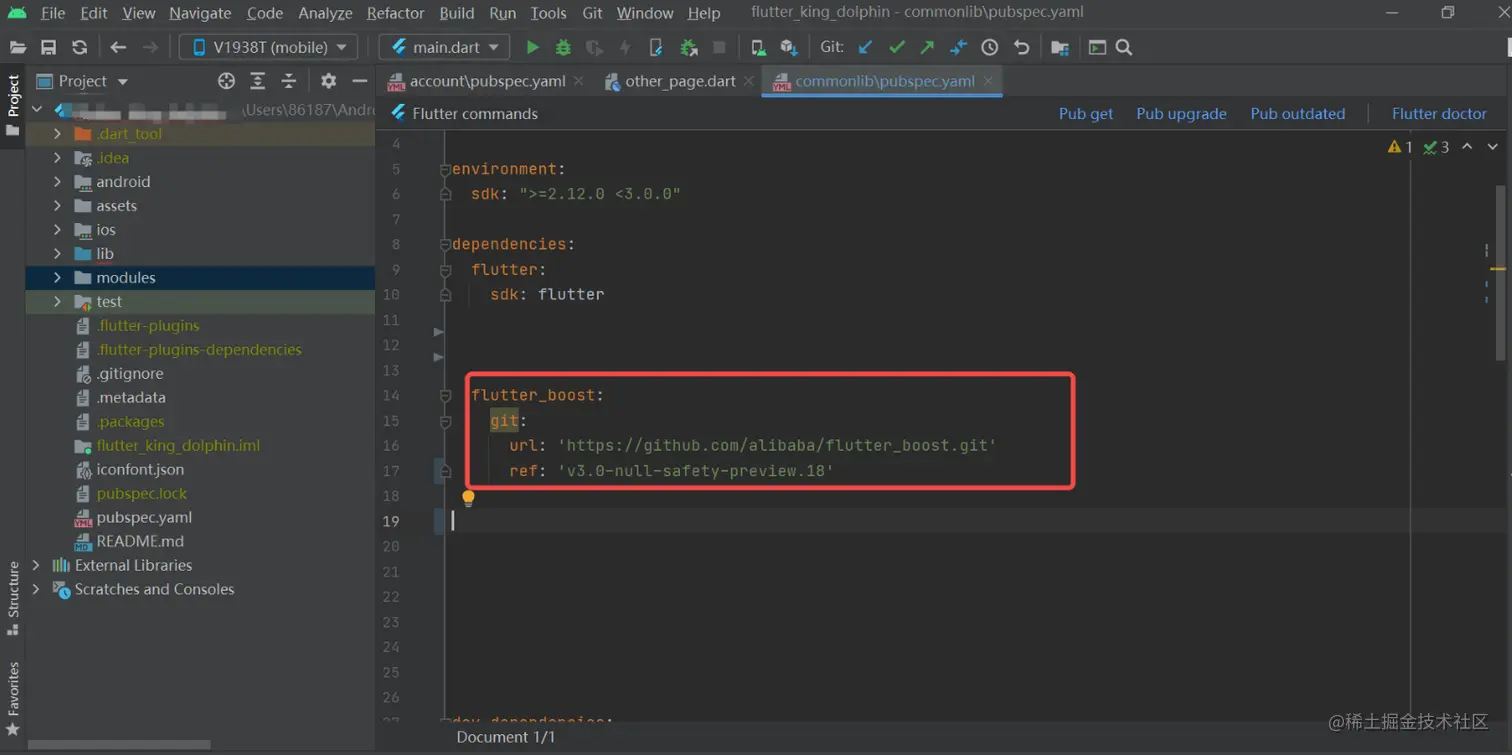Image resolution: width=1512 pixels, height=755 pixels.
Task: Open the Project view selector dropdown
Action: click(83, 81)
